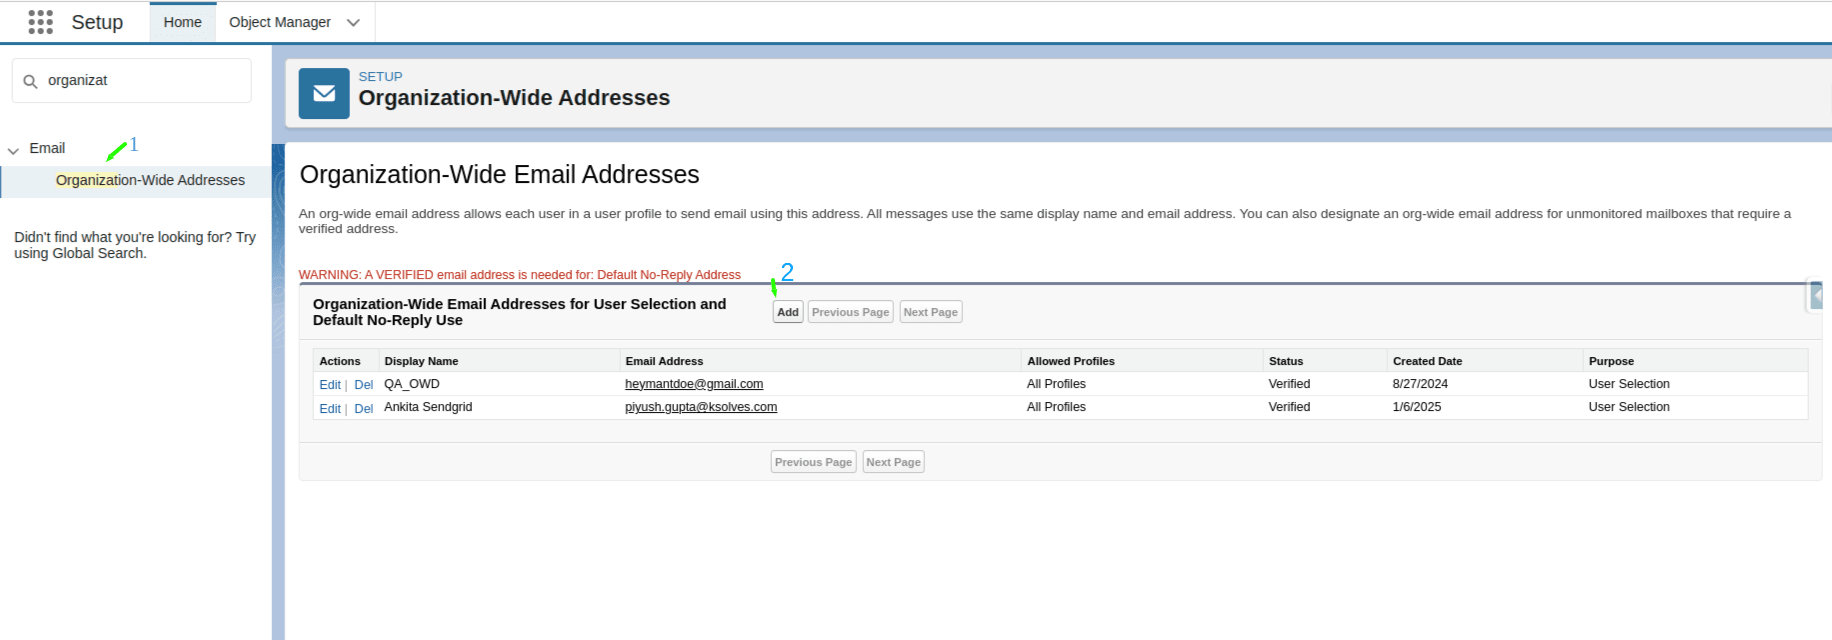
Task: Click the Purpose column header
Action: click(x=1611, y=361)
